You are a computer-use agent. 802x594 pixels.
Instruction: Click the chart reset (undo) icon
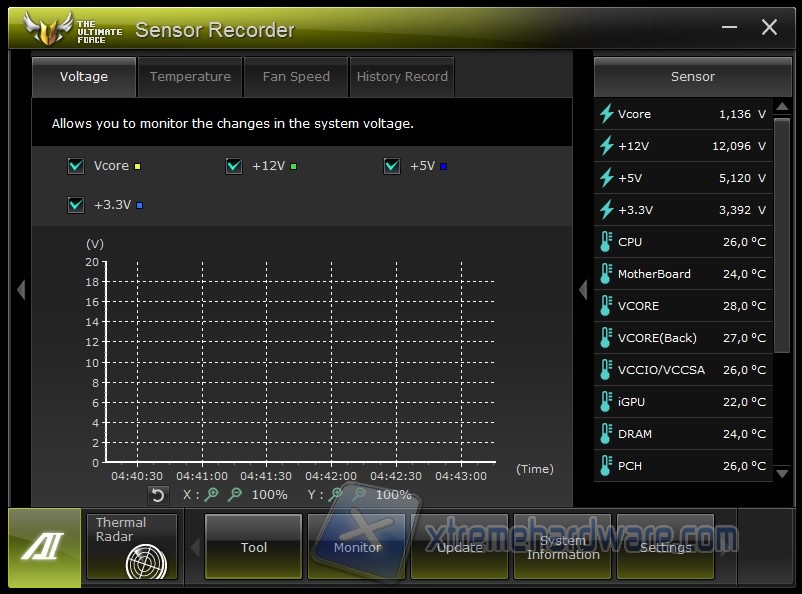pyautogui.click(x=157, y=495)
